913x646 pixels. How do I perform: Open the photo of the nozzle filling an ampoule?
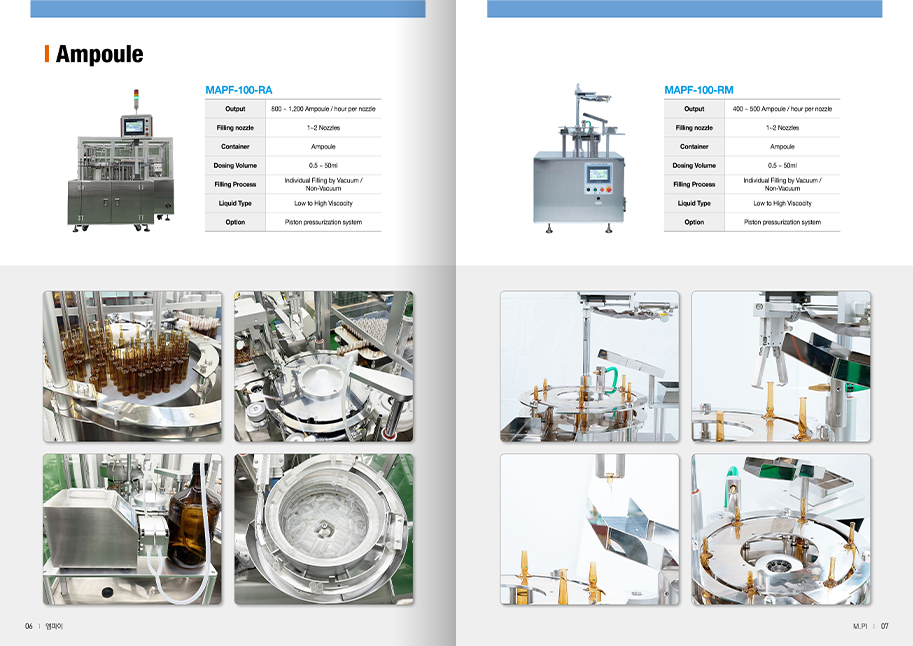click(x=589, y=529)
